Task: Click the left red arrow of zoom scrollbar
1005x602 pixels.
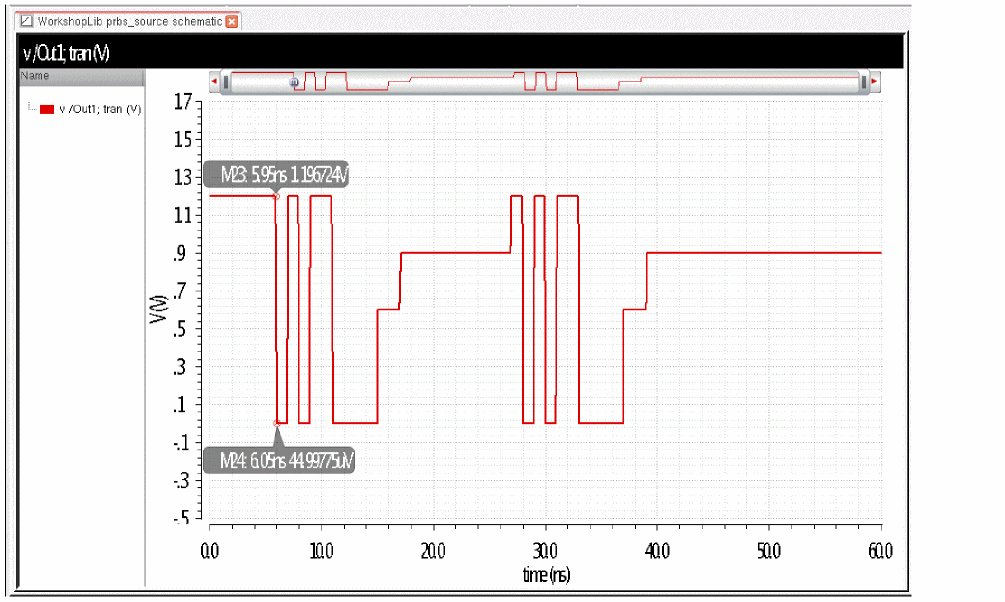Action: point(214,81)
